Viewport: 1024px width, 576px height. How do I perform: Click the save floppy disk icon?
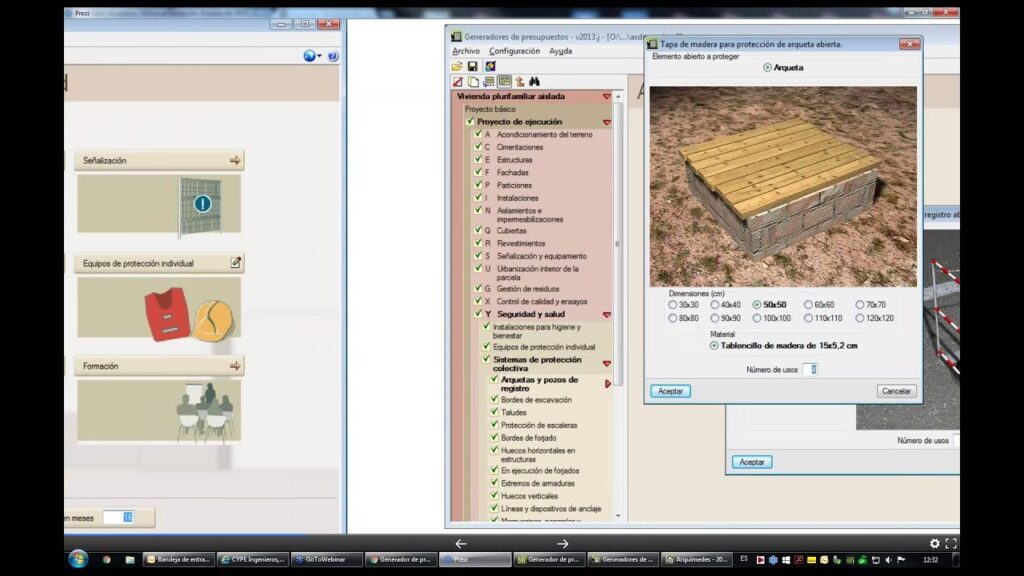point(473,66)
